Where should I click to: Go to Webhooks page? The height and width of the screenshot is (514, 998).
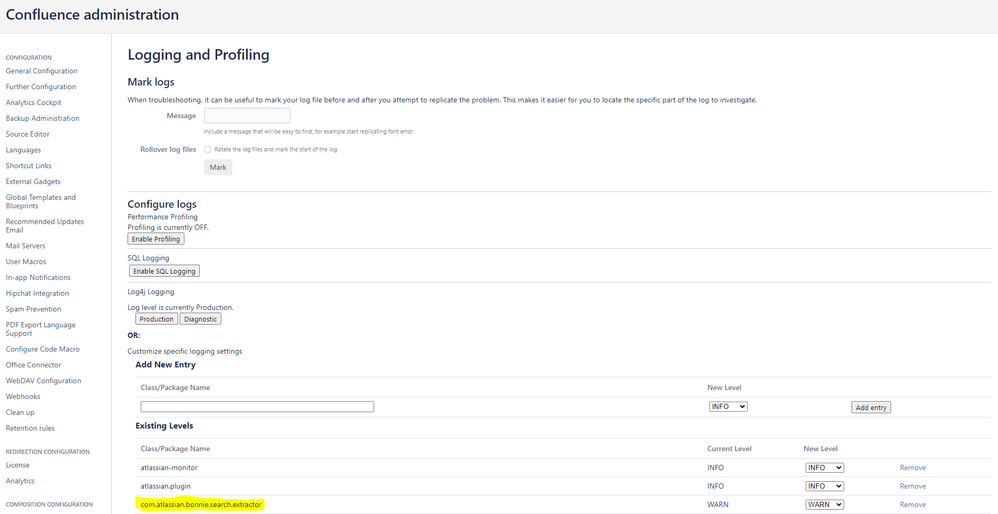pyautogui.click(x=23, y=397)
